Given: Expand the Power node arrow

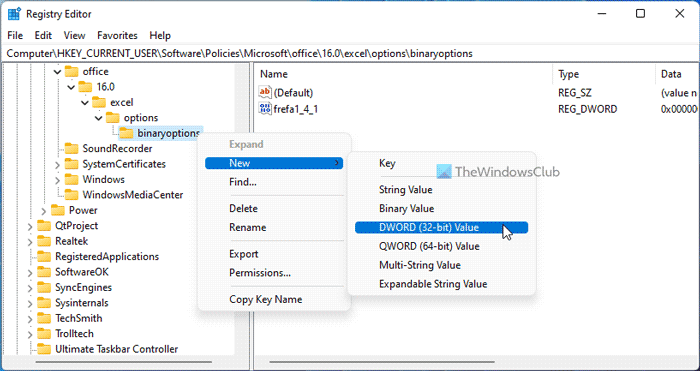Looking at the screenshot, I should point(43,211).
